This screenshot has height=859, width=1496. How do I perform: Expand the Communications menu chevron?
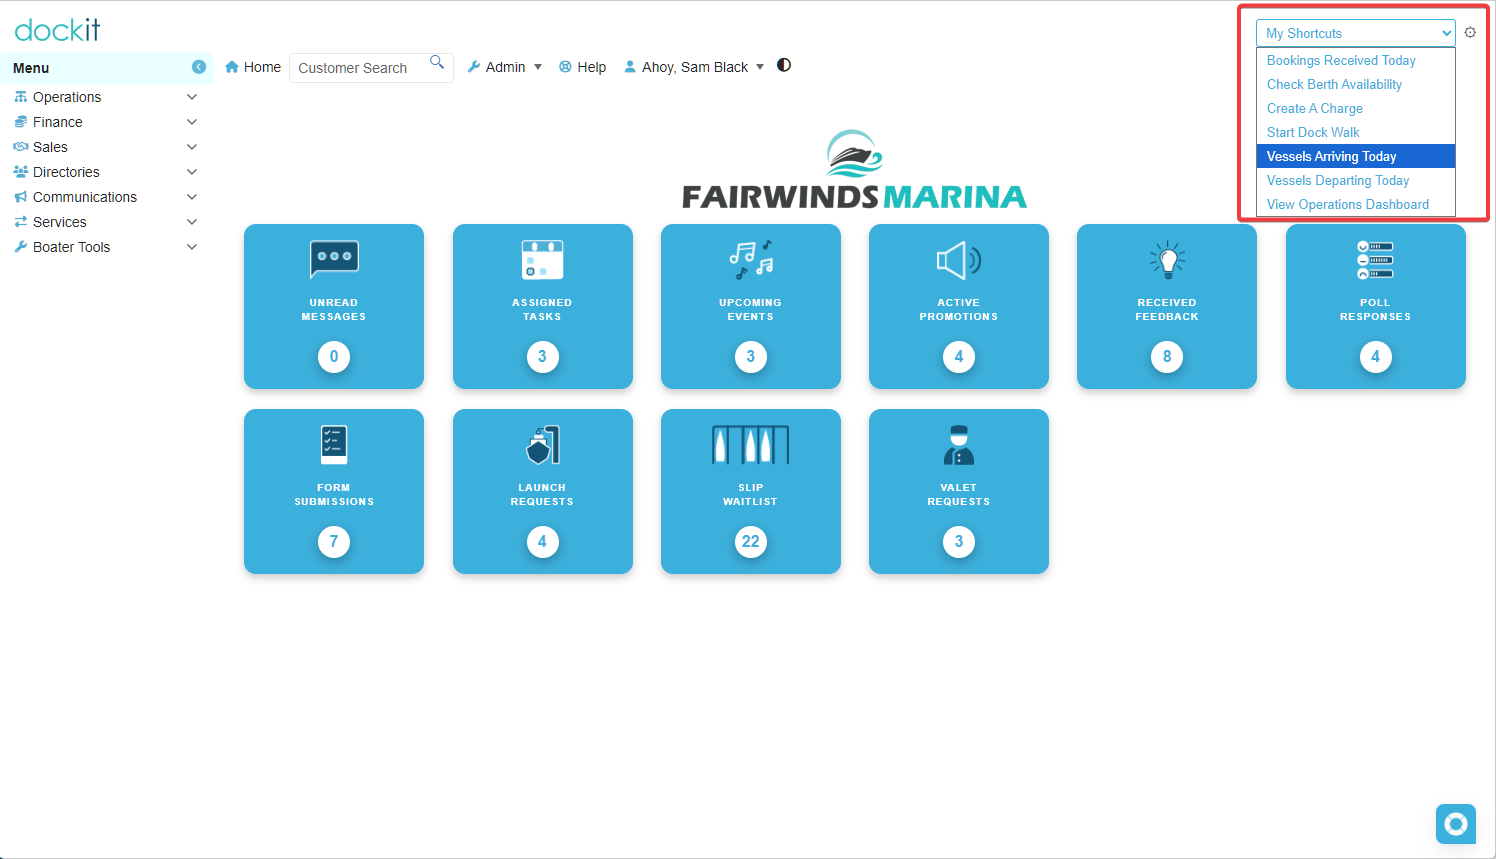point(192,197)
